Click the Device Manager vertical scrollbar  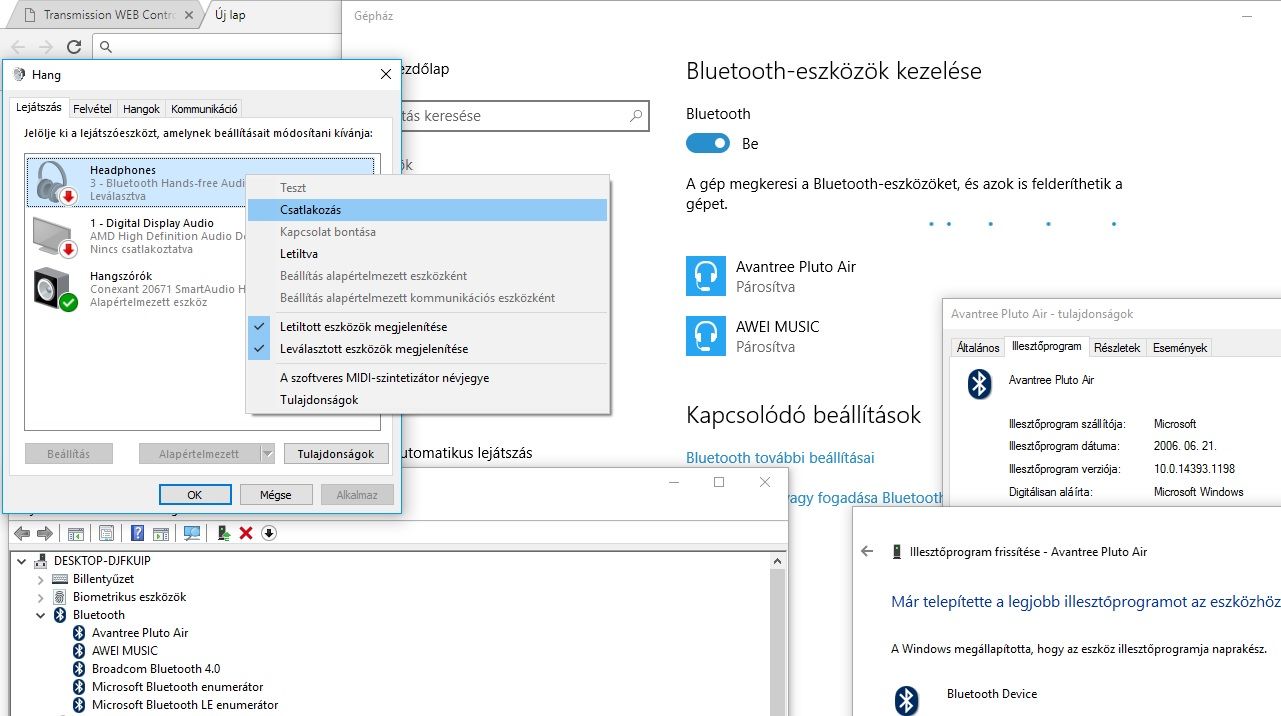point(779,633)
